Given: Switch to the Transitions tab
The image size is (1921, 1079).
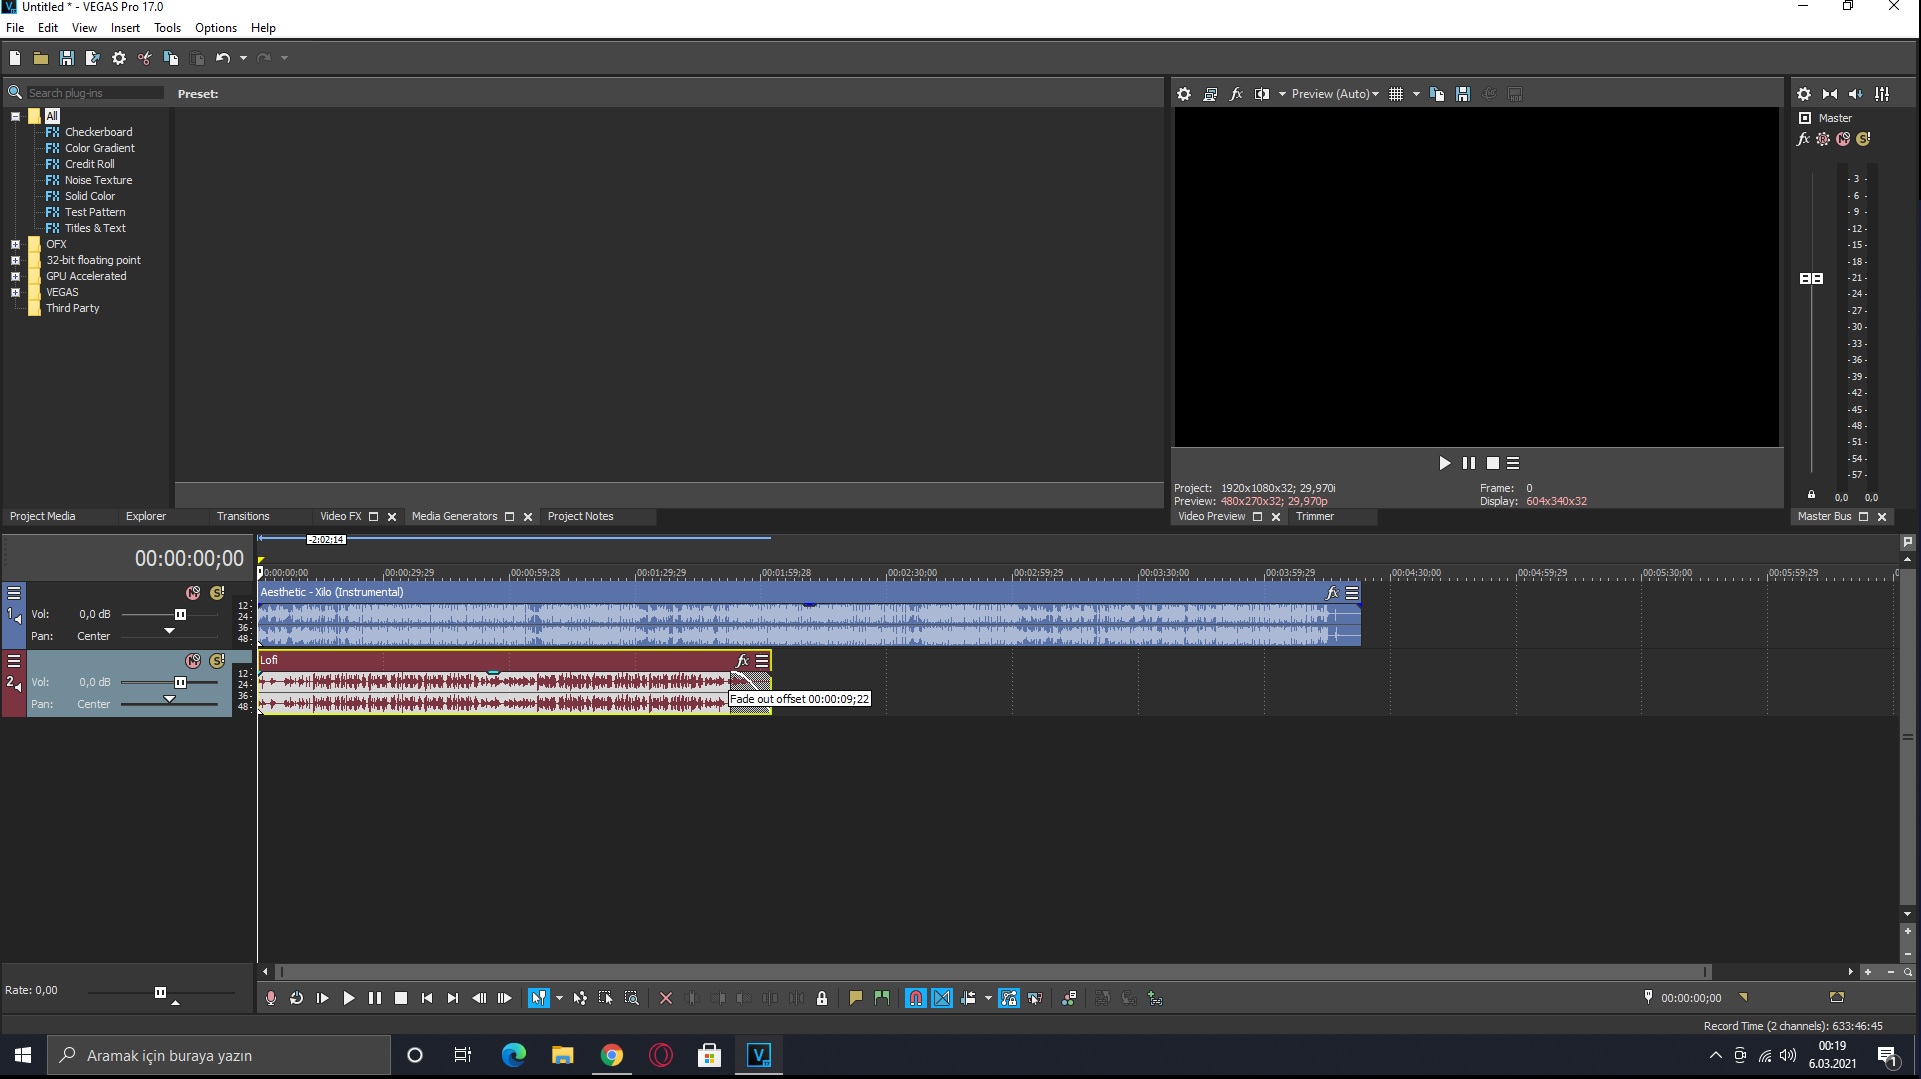Looking at the screenshot, I should 243,516.
